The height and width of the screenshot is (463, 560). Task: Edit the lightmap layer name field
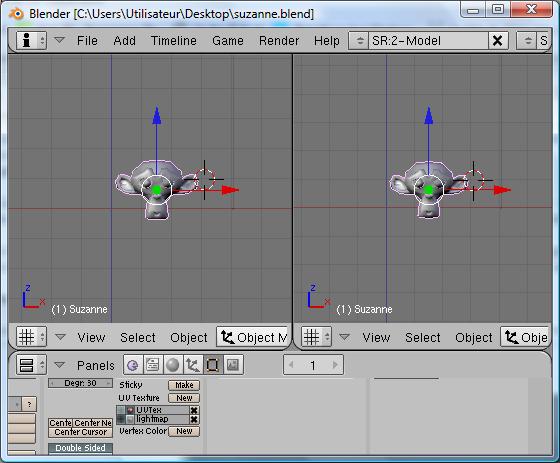click(162, 419)
